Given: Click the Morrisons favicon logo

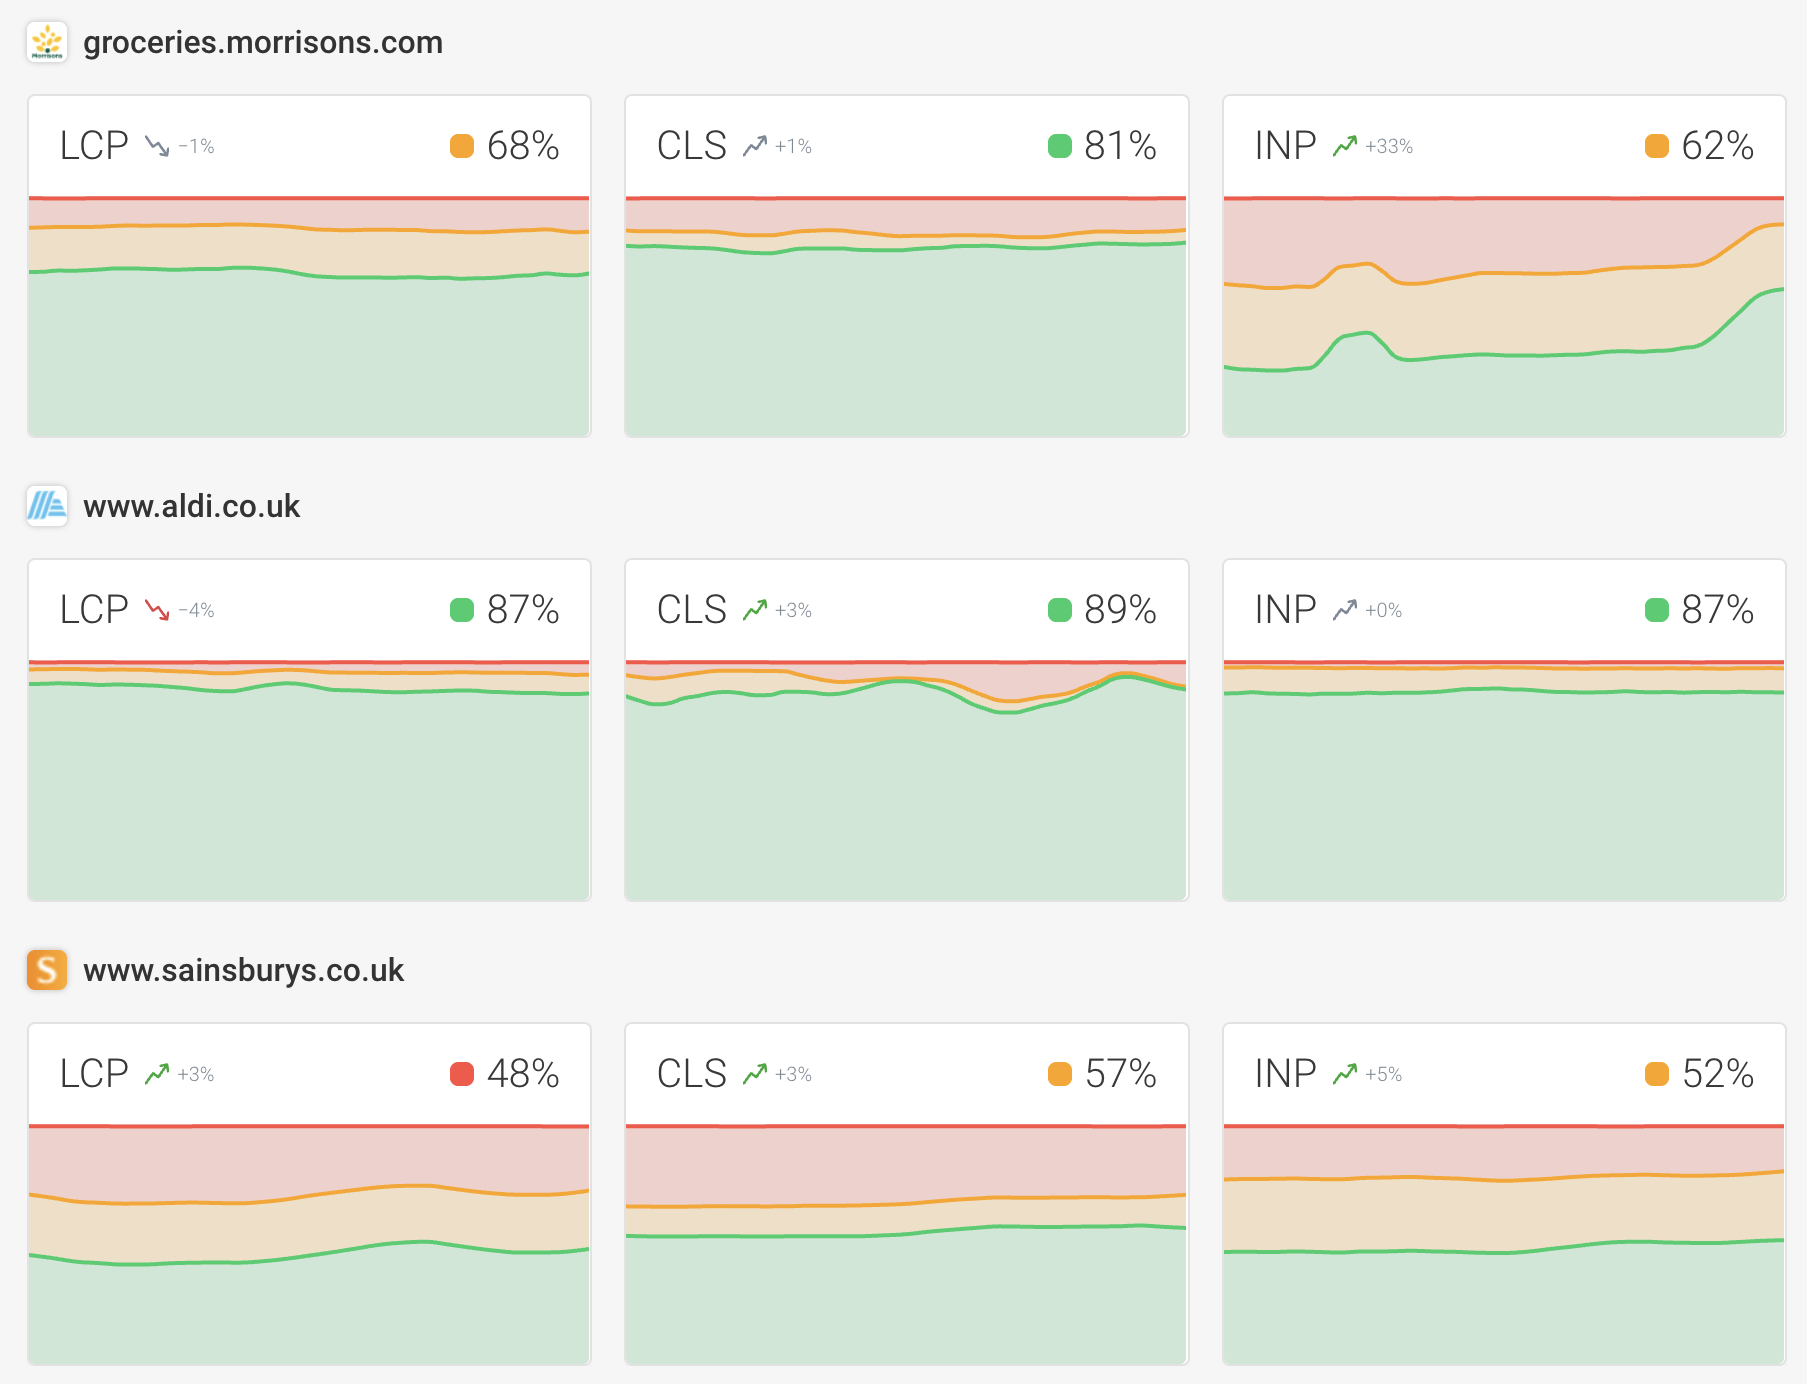Looking at the screenshot, I should coord(47,42).
